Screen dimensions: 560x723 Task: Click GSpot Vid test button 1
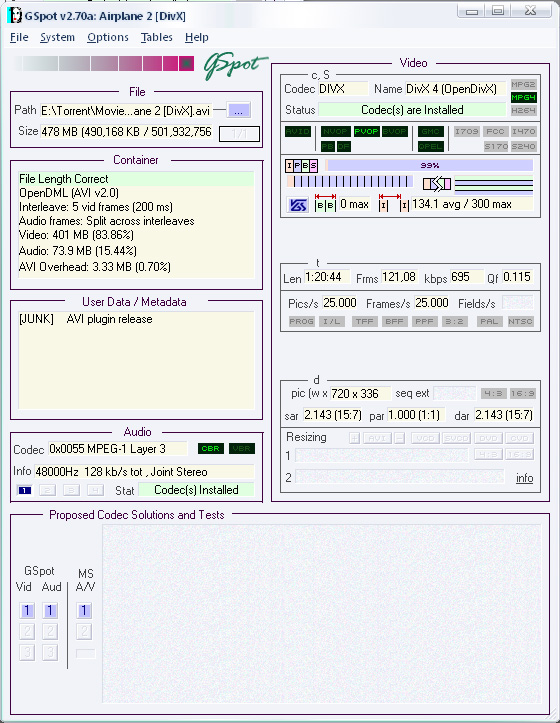[27, 611]
